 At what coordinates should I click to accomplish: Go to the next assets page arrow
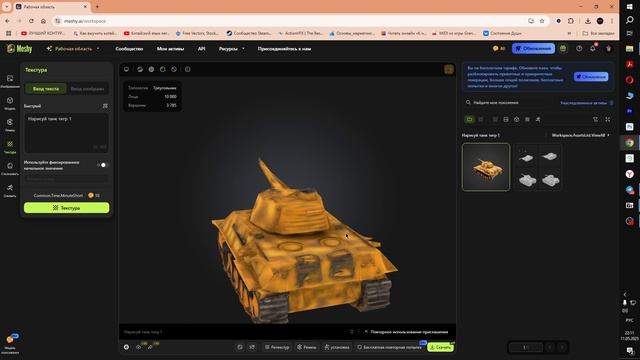[562, 347]
